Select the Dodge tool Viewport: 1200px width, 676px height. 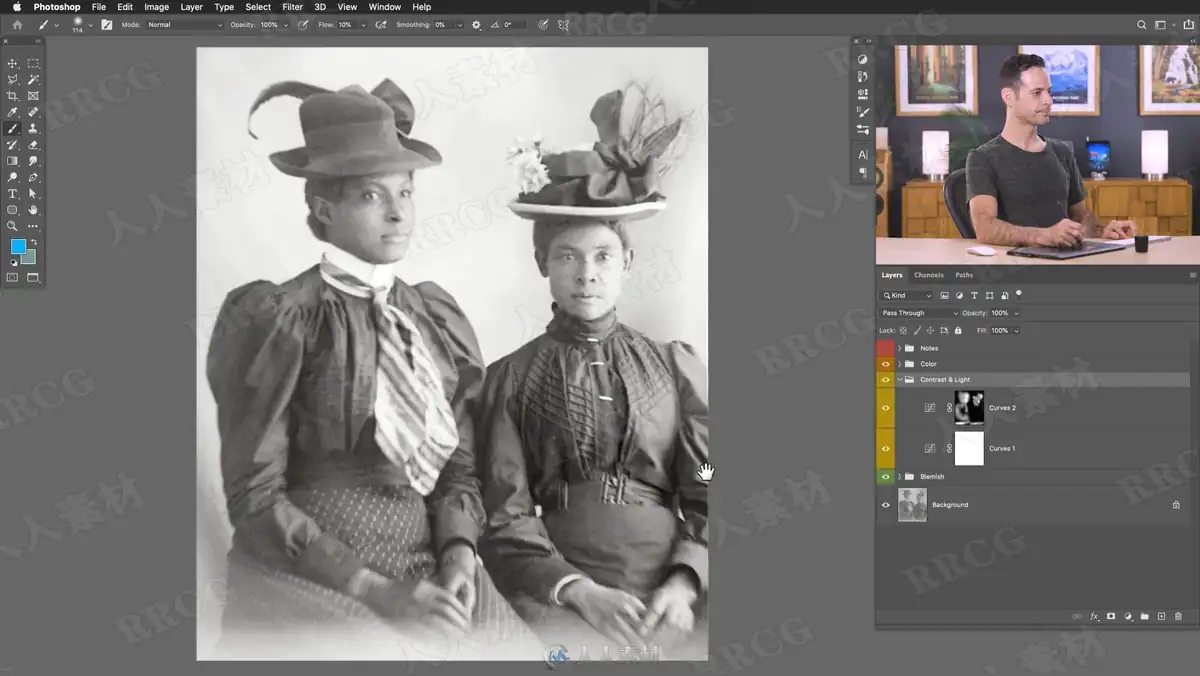coord(13,177)
